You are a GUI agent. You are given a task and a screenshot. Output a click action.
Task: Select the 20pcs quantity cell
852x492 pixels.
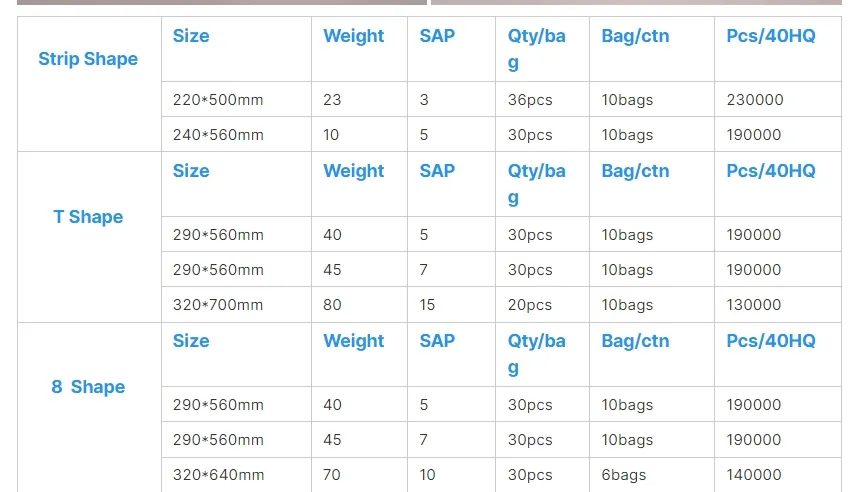(x=530, y=305)
